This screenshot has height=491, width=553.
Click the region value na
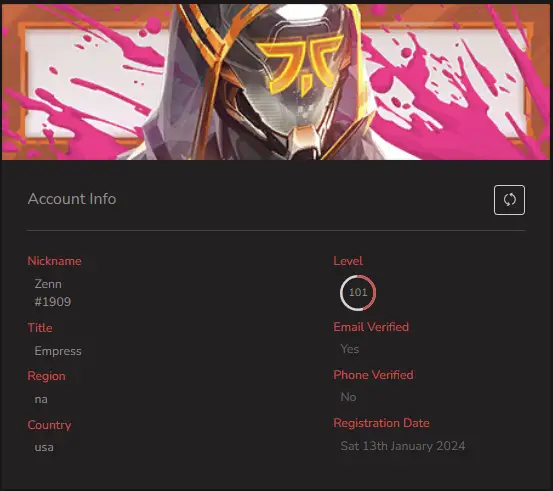pyautogui.click(x=41, y=400)
